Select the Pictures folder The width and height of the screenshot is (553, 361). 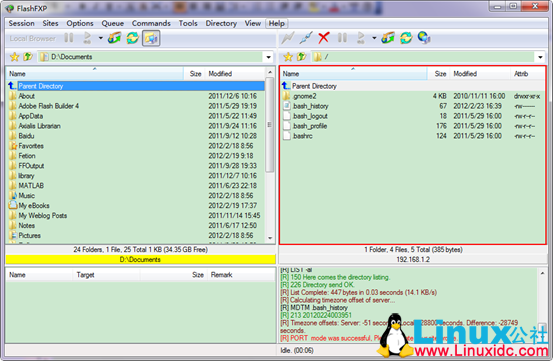[29, 235]
